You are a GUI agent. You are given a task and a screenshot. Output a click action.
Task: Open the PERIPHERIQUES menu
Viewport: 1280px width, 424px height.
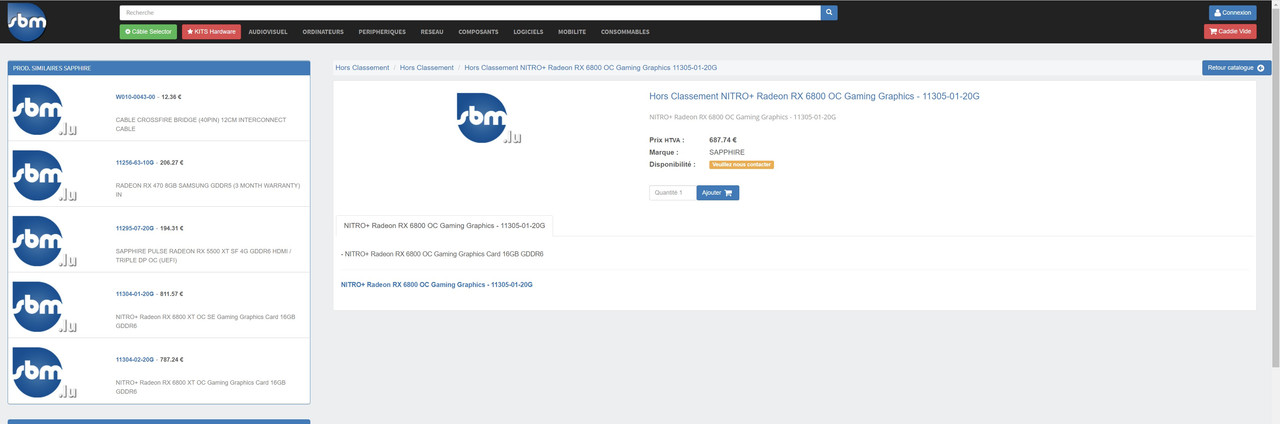[x=383, y=32]
